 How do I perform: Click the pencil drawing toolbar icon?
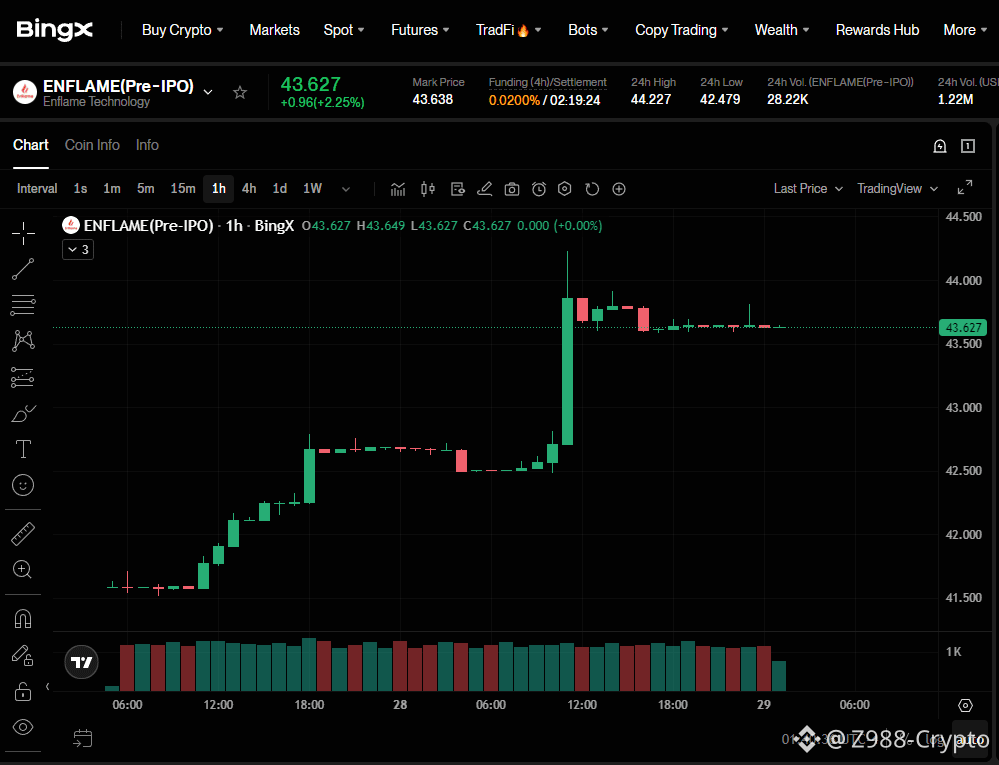485,189
